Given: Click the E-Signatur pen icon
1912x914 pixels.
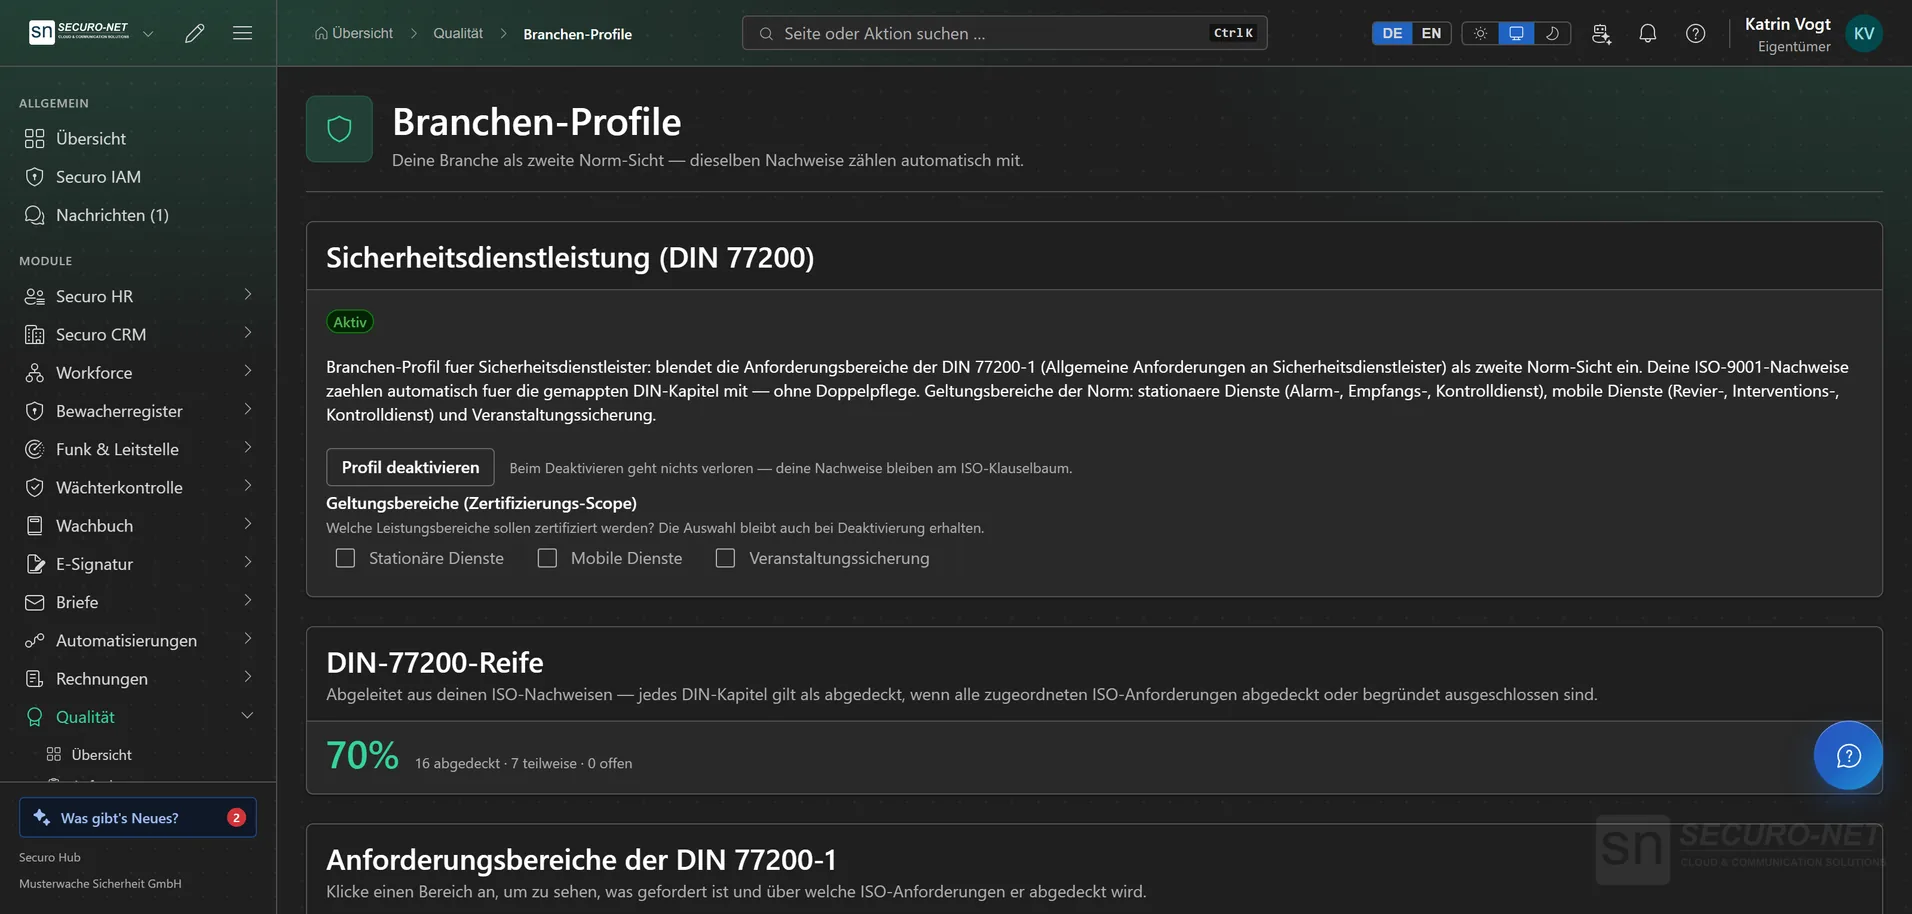Looking at the screenshot, I should point(35,564).
